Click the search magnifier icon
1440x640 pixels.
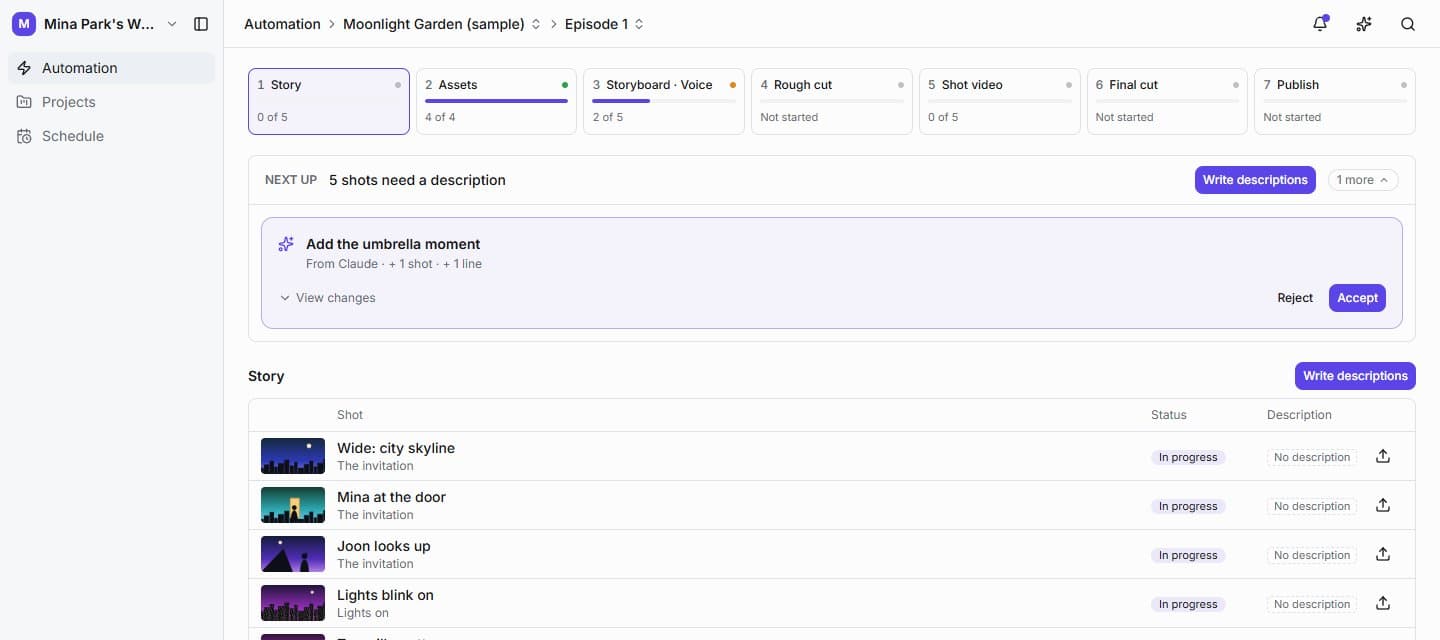click(x=1408, y=24)
